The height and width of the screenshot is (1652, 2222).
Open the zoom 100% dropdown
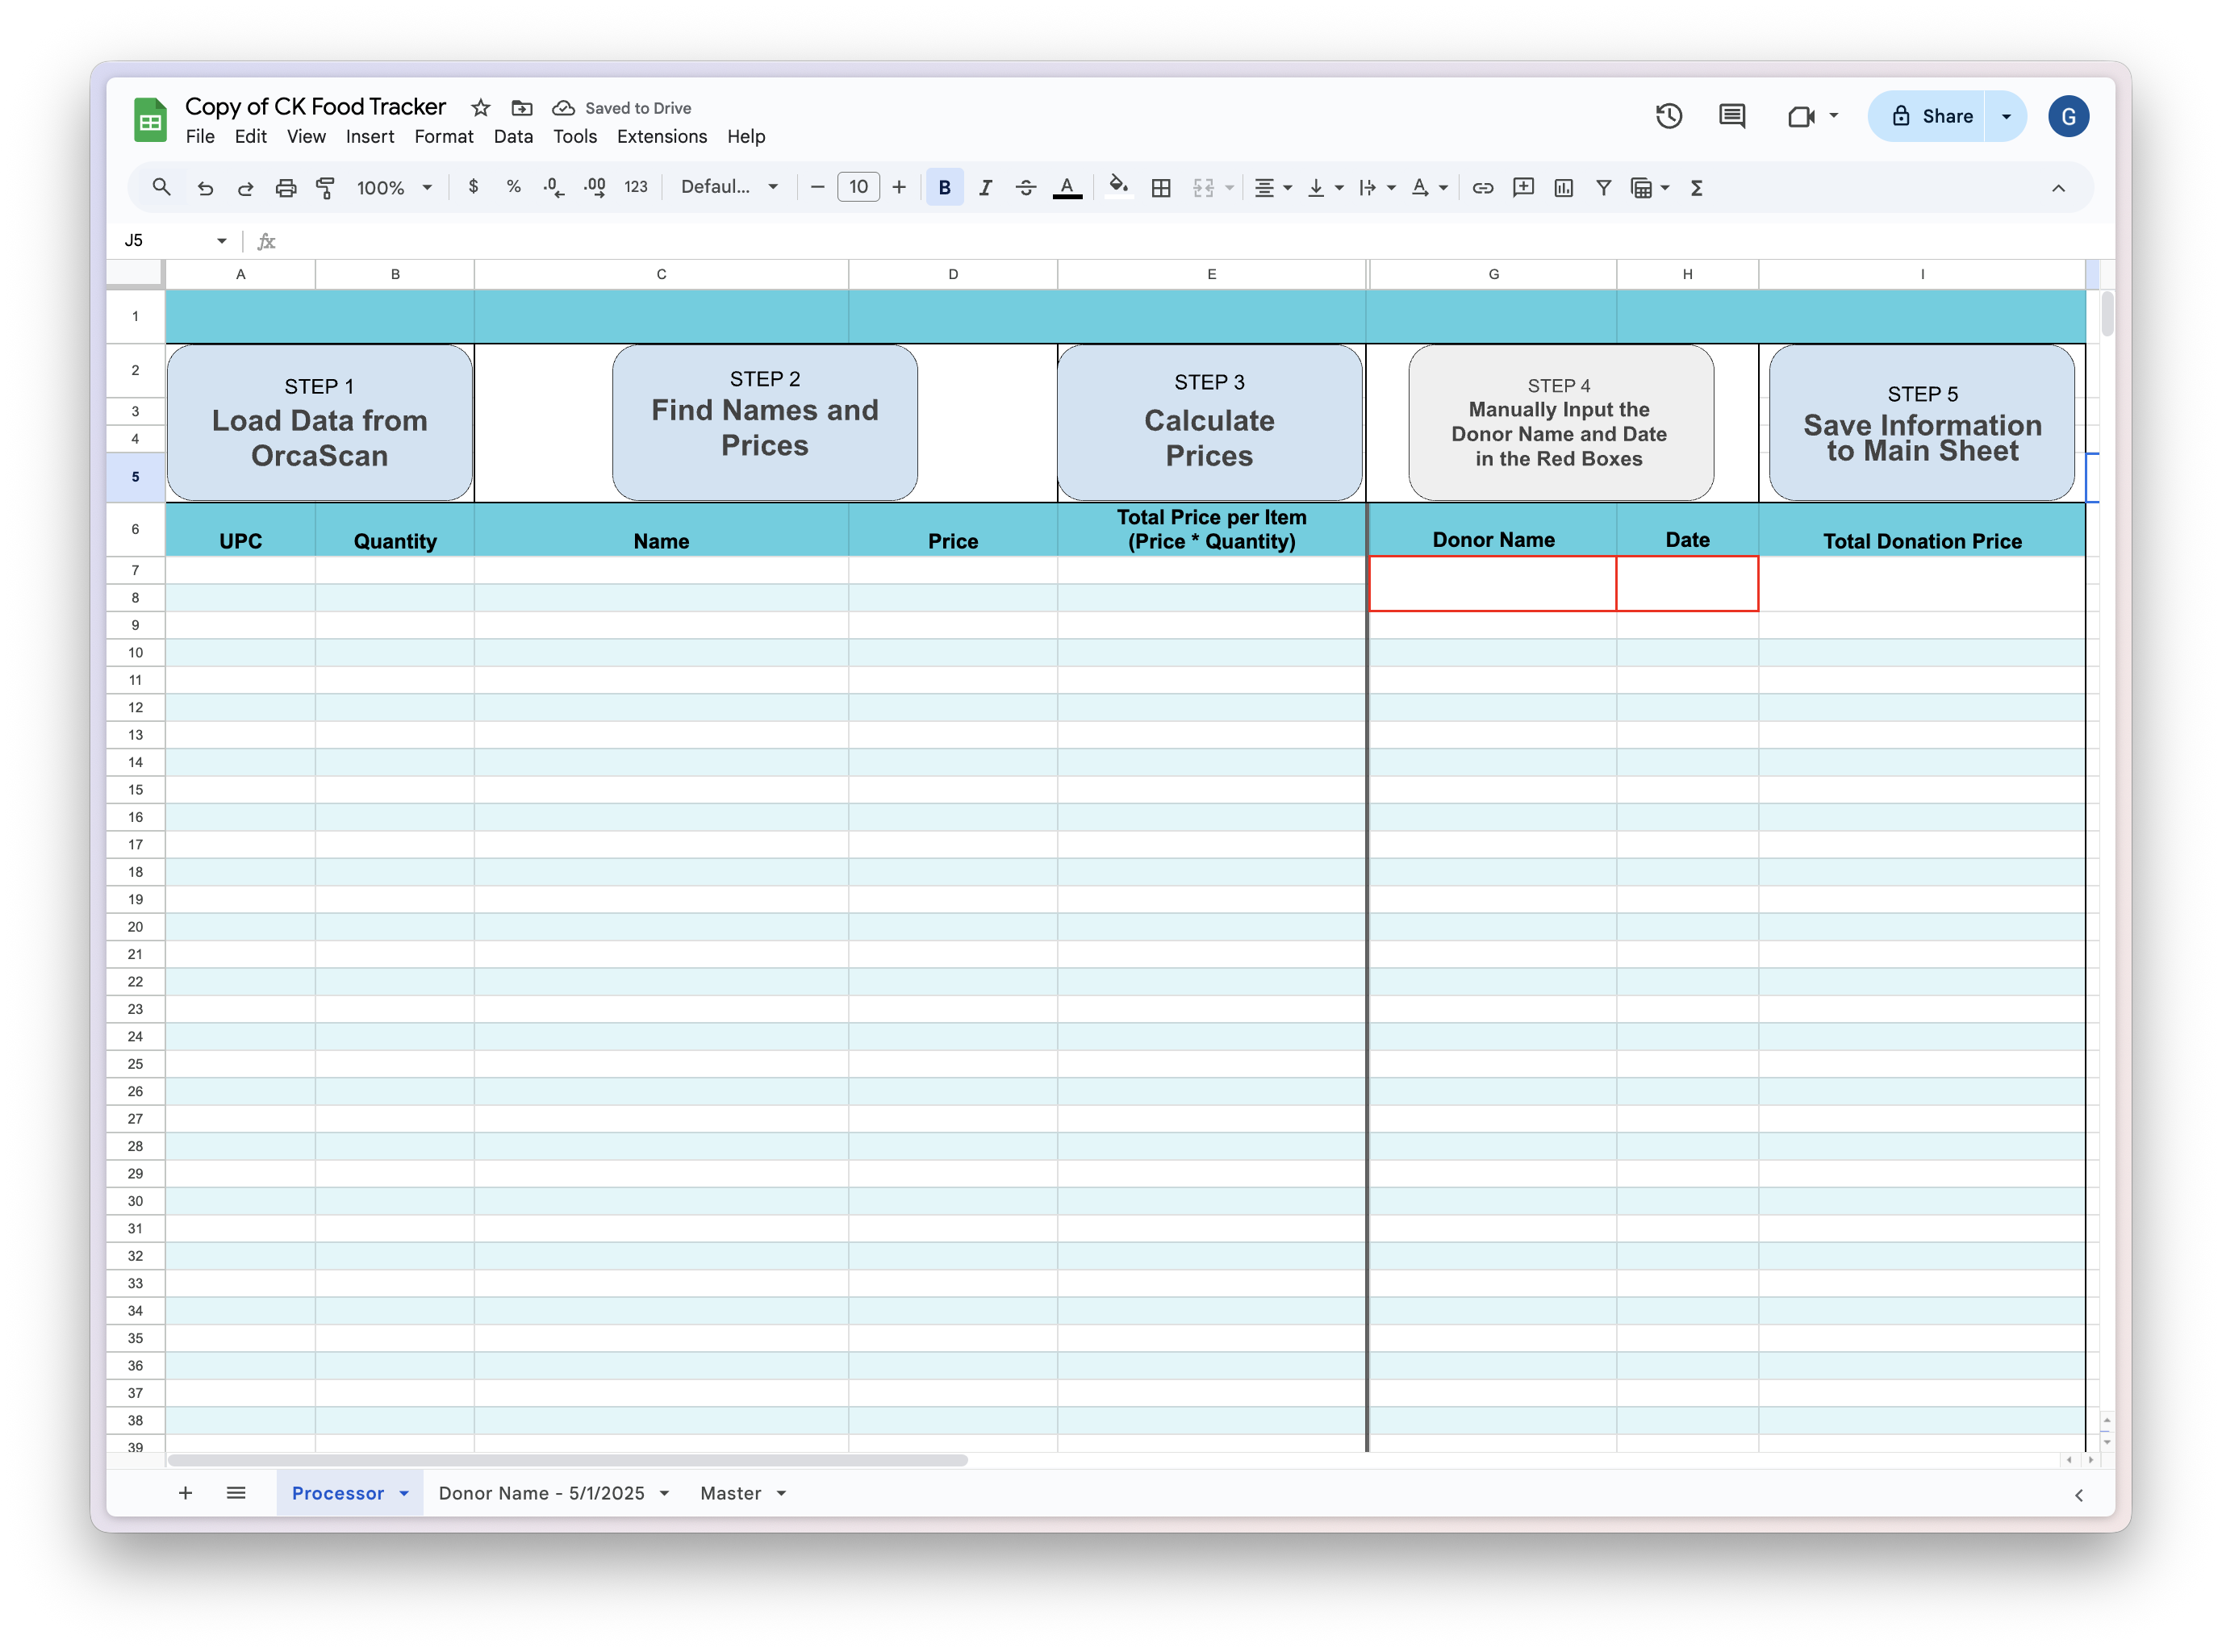tap(395, 187)
